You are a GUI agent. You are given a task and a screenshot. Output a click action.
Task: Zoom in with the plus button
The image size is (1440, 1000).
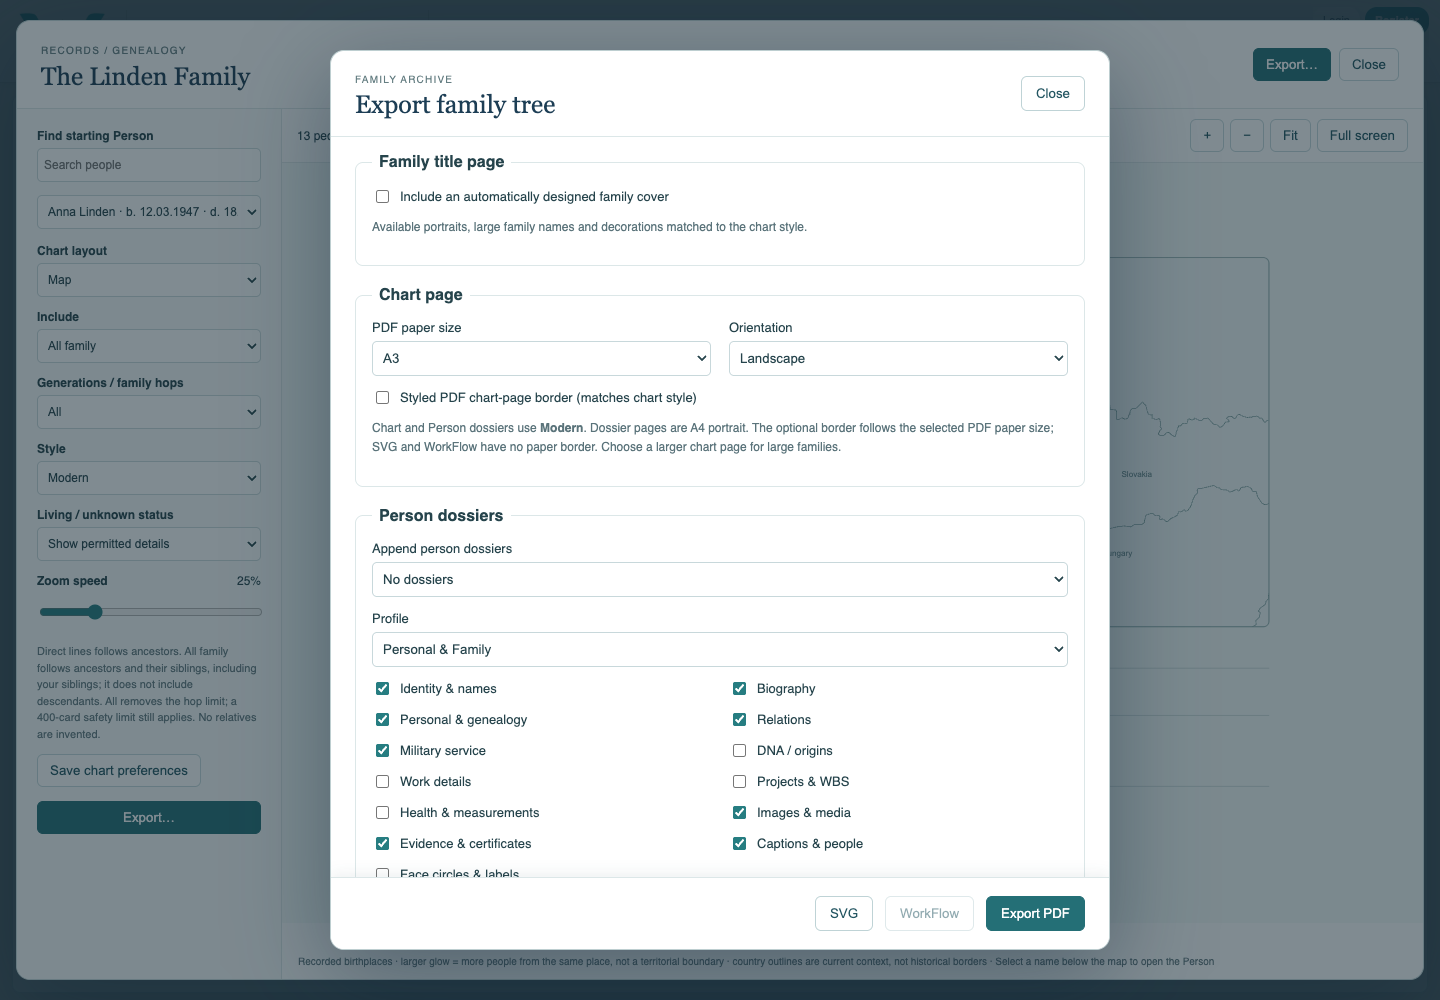point(1207,136)
